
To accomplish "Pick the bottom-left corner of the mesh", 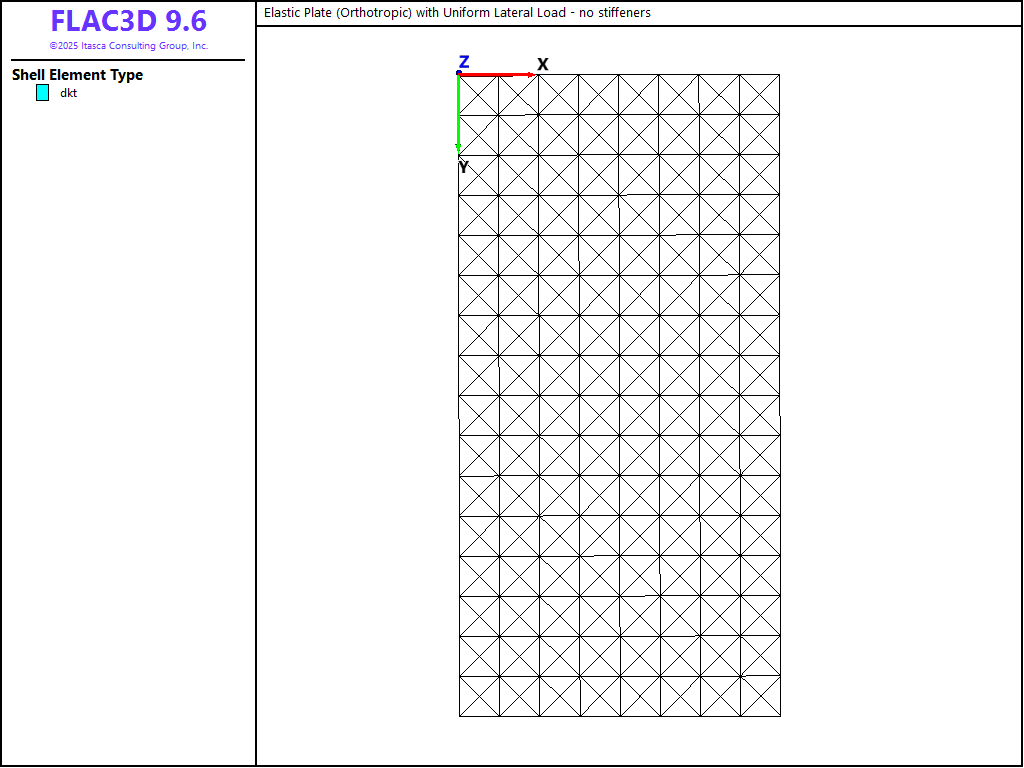I will tap(459, 716).
